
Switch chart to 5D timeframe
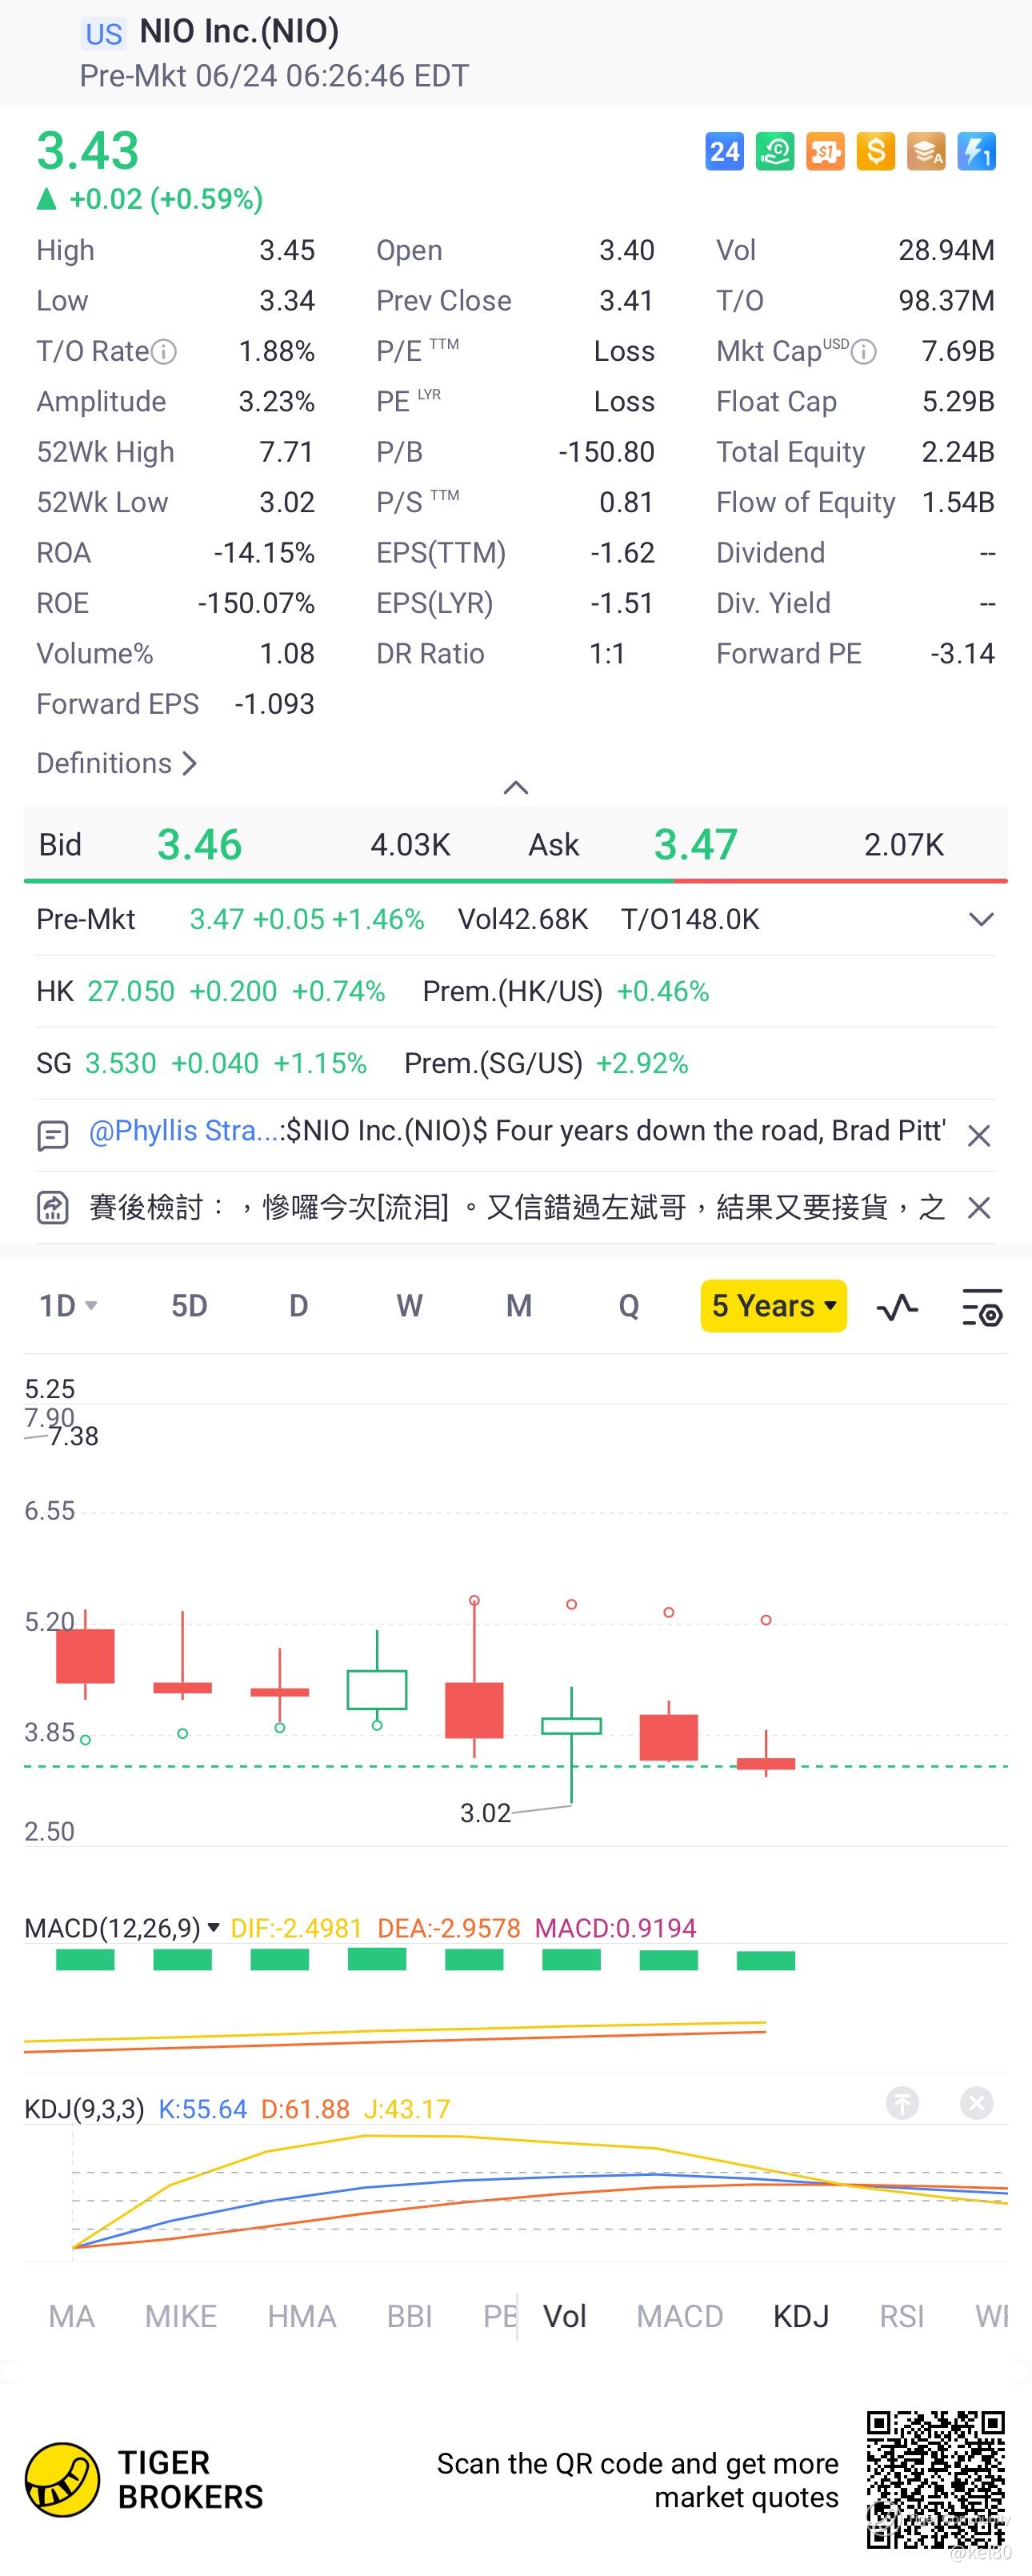tap(189, 1306)
